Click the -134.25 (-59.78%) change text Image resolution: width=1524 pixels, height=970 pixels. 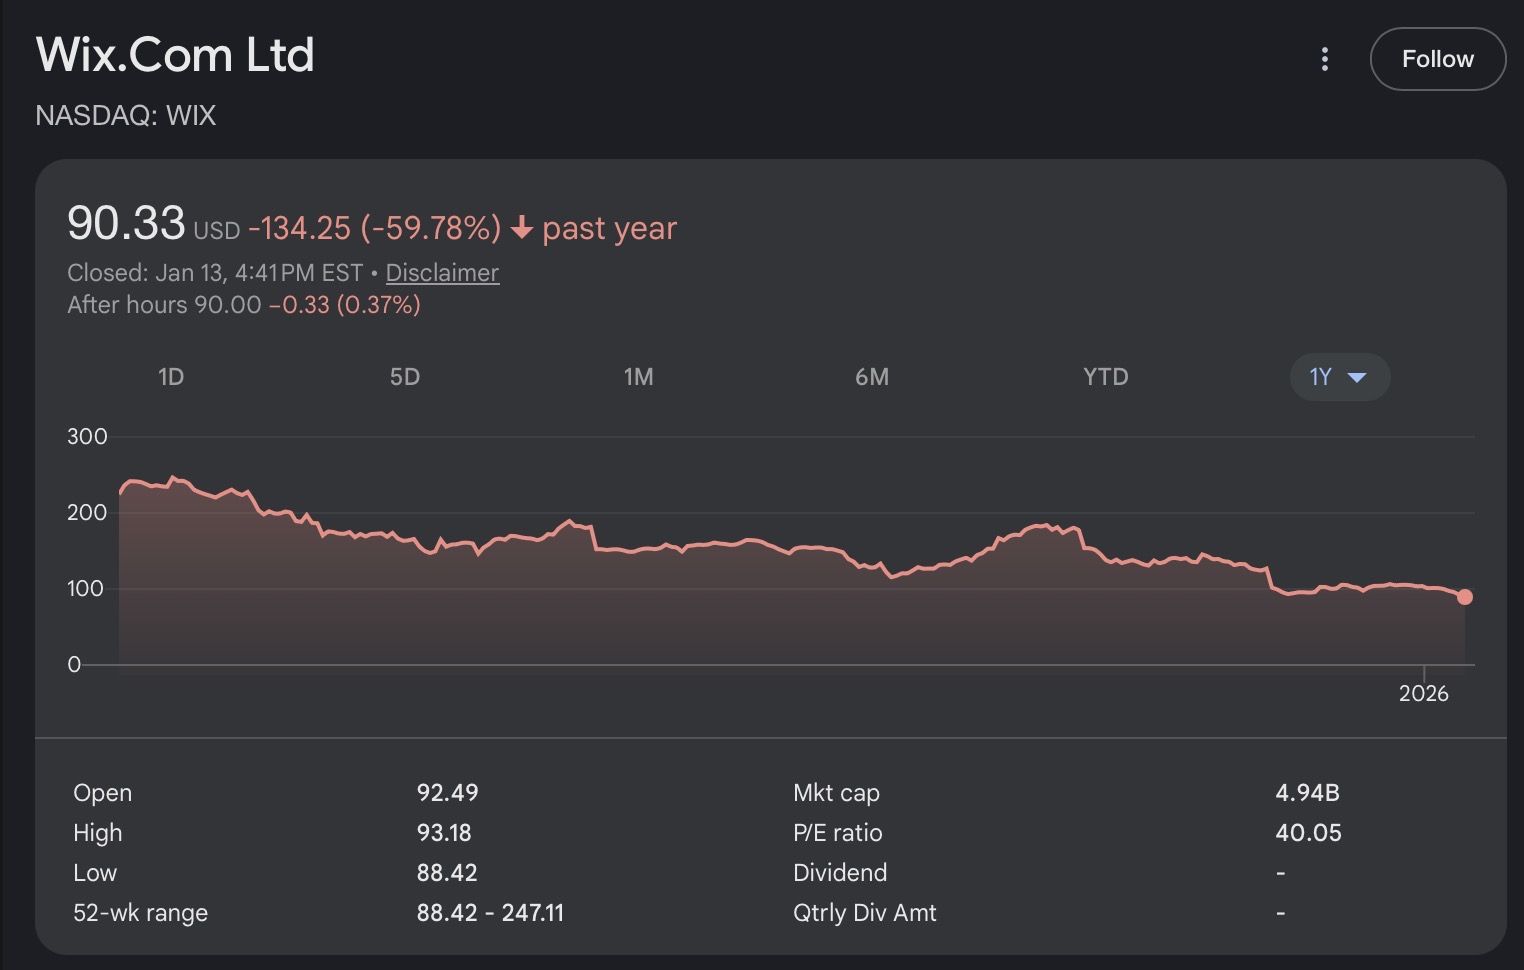374,228
